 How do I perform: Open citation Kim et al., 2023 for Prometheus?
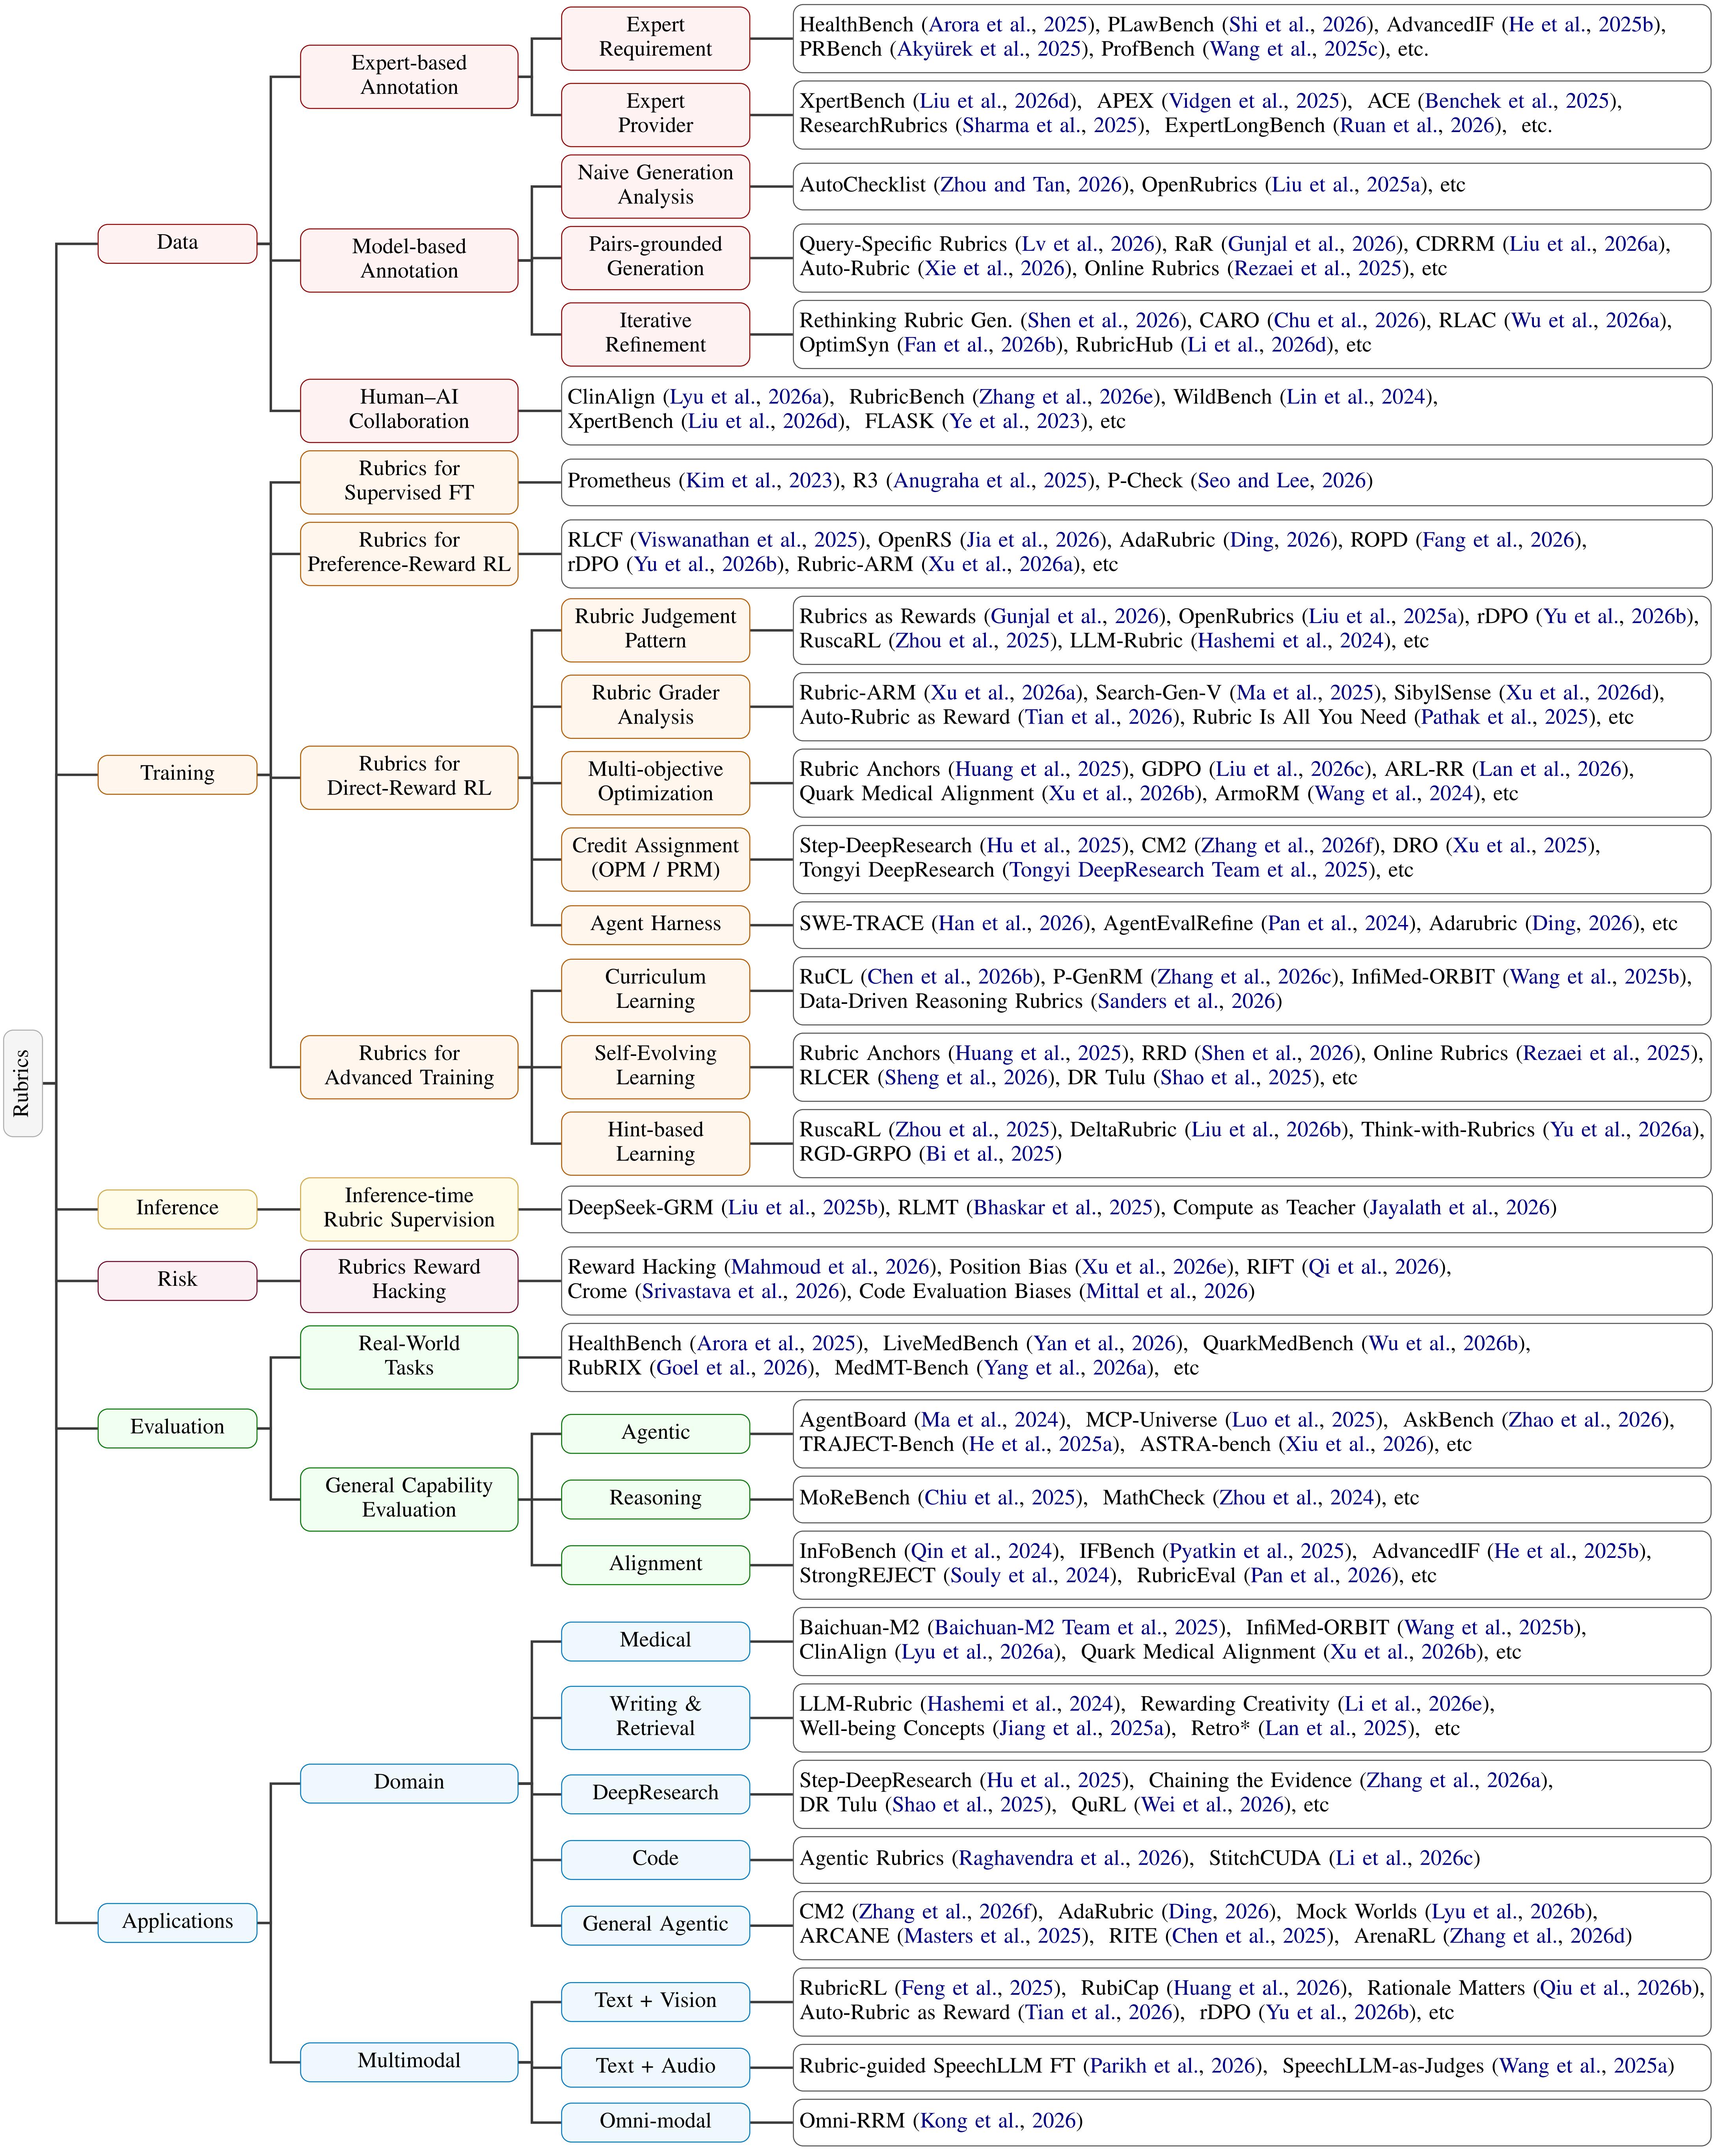(759, 481)
